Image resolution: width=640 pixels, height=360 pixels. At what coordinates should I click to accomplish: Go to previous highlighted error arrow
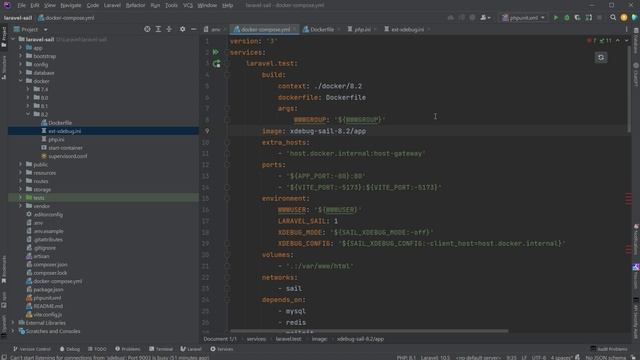[618, 40]
